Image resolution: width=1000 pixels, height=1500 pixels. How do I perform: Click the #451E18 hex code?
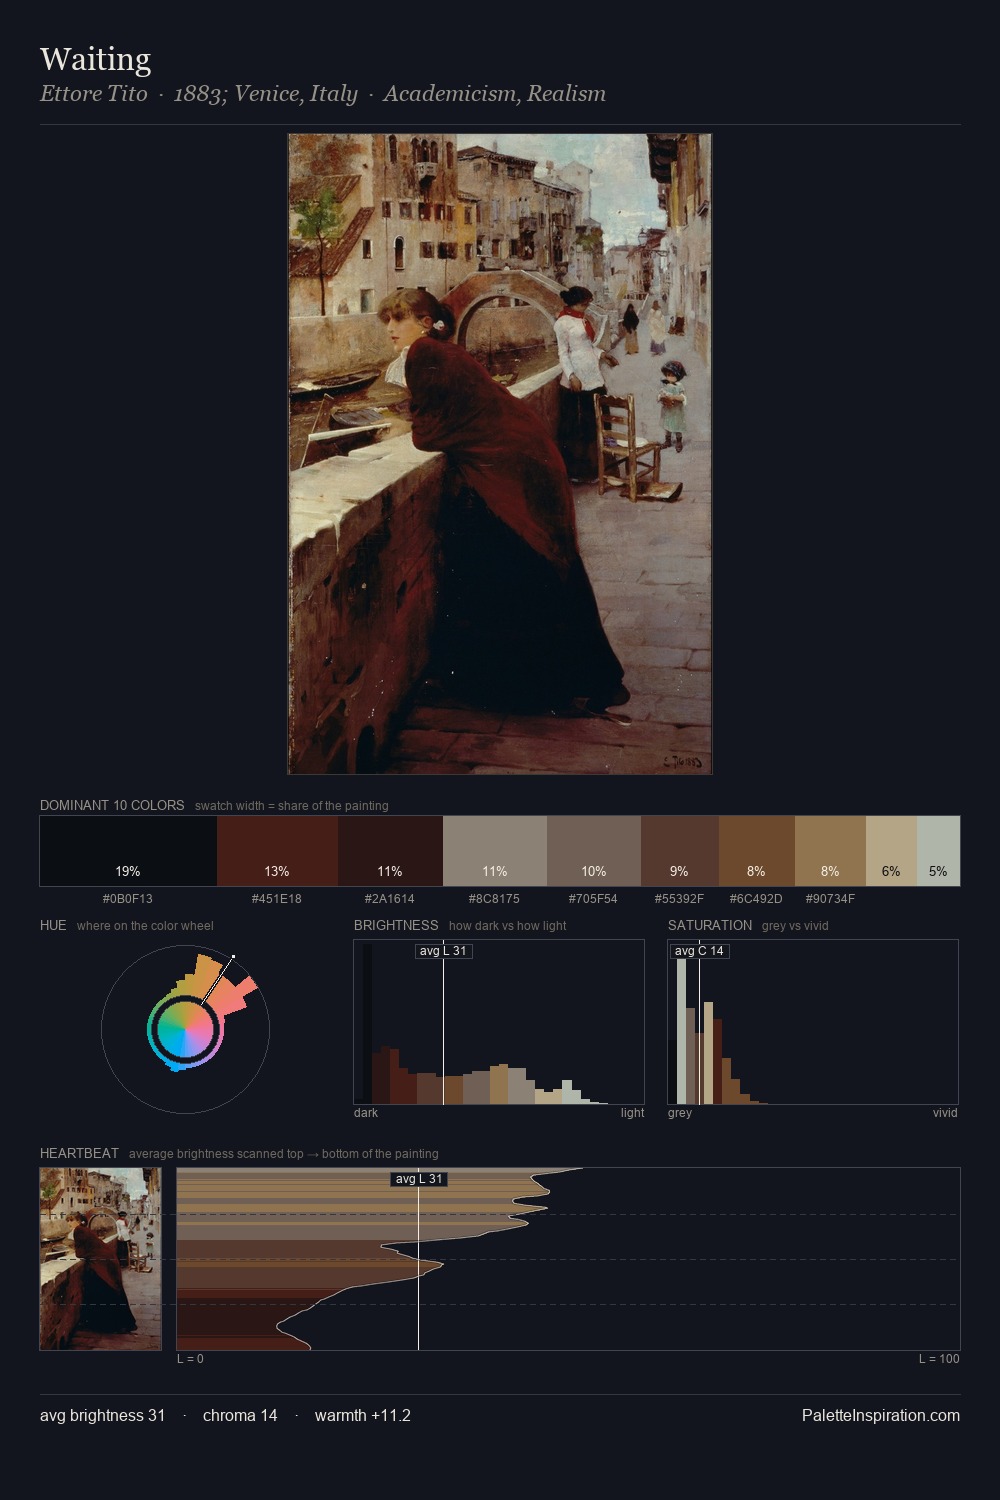[277, 899]
